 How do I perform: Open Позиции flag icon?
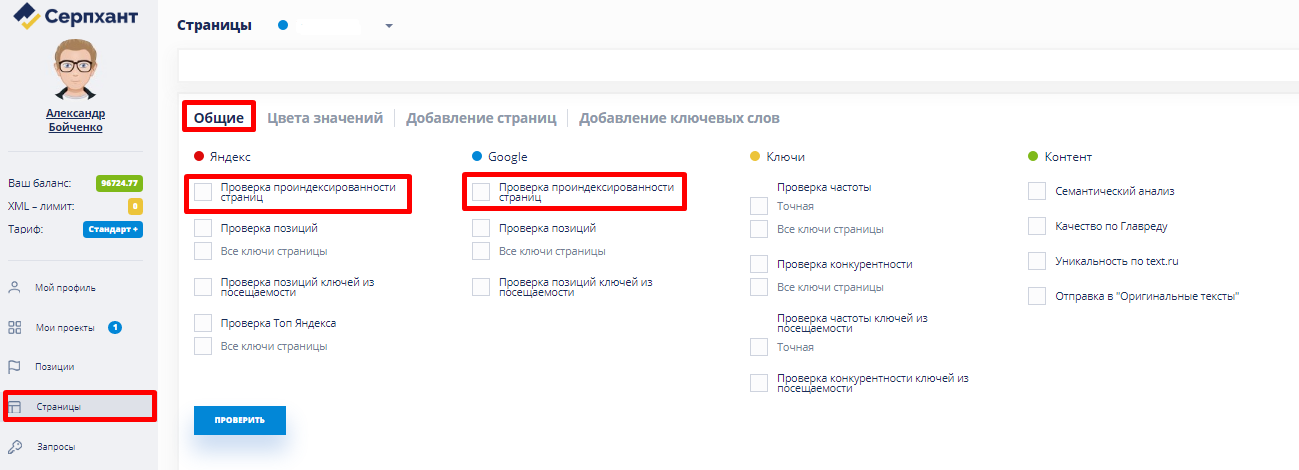15,367
